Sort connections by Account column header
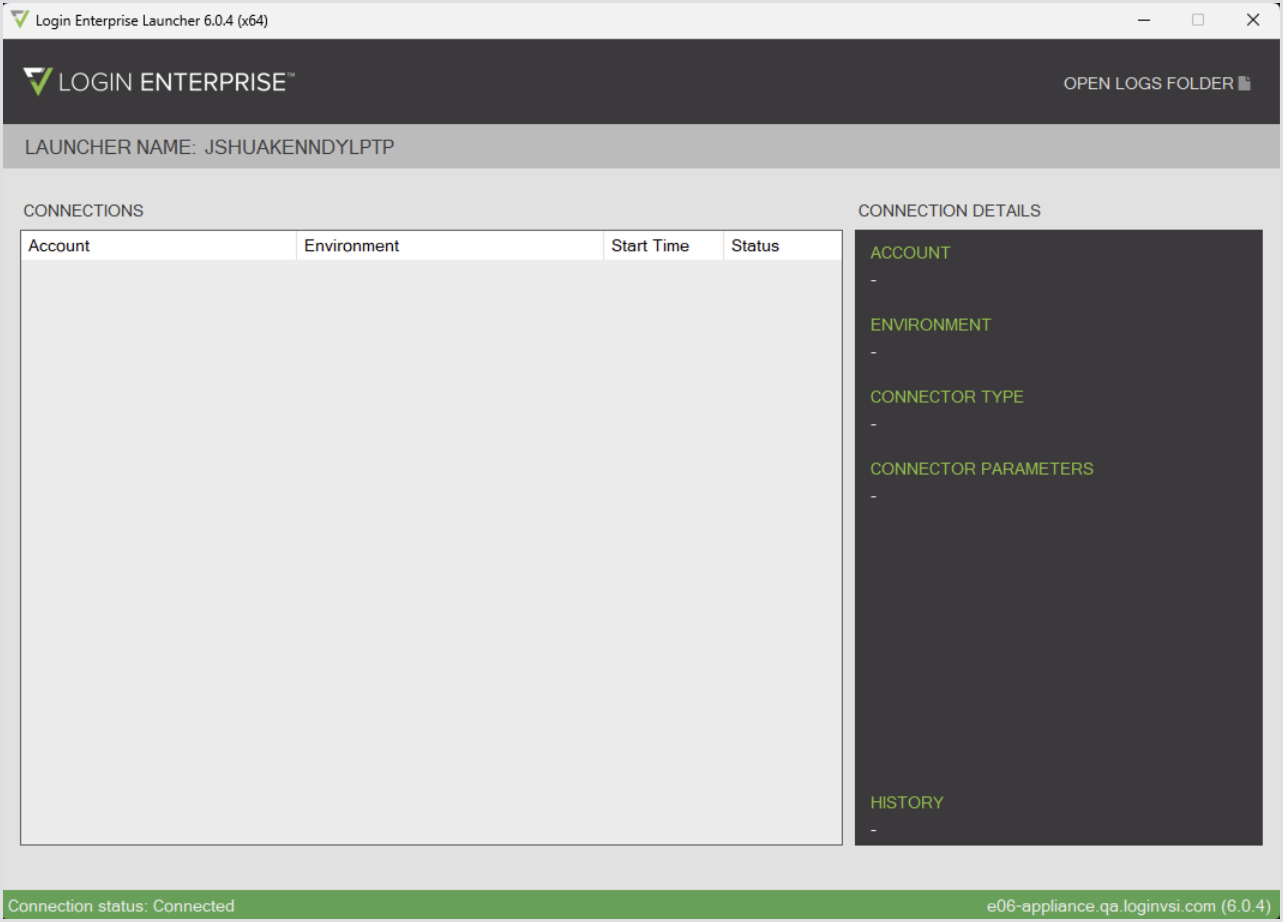This screenshot has width=1283, height=922. pos(158,246)
